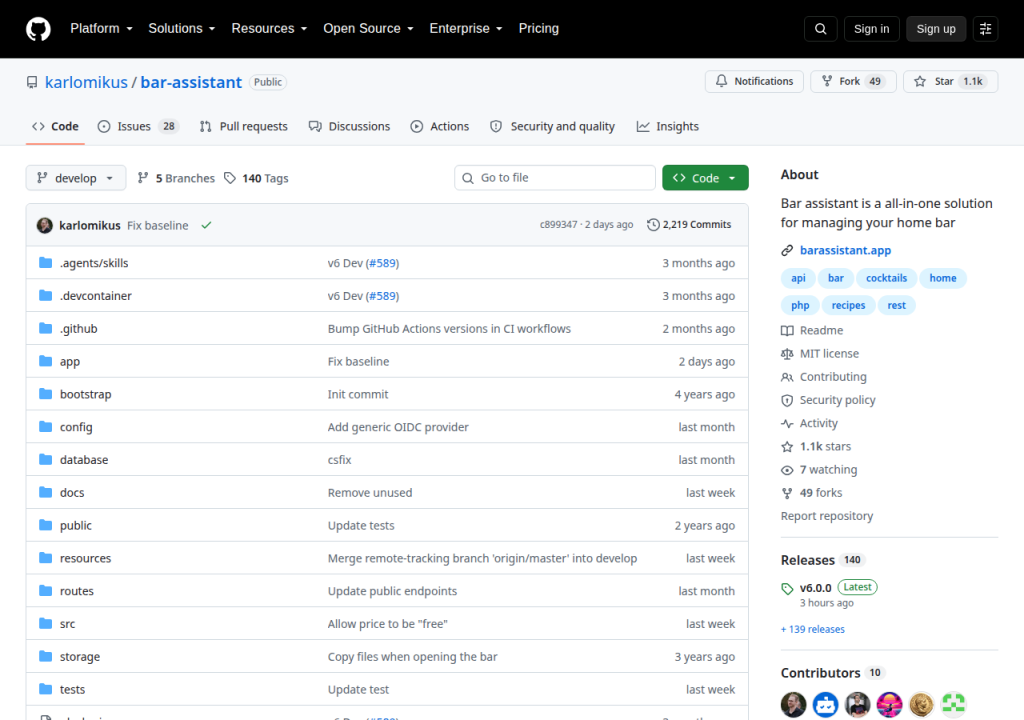Viewport: 1024px width, 720px height.
Task: Click the Notifications button
Action: coord(754,81)
